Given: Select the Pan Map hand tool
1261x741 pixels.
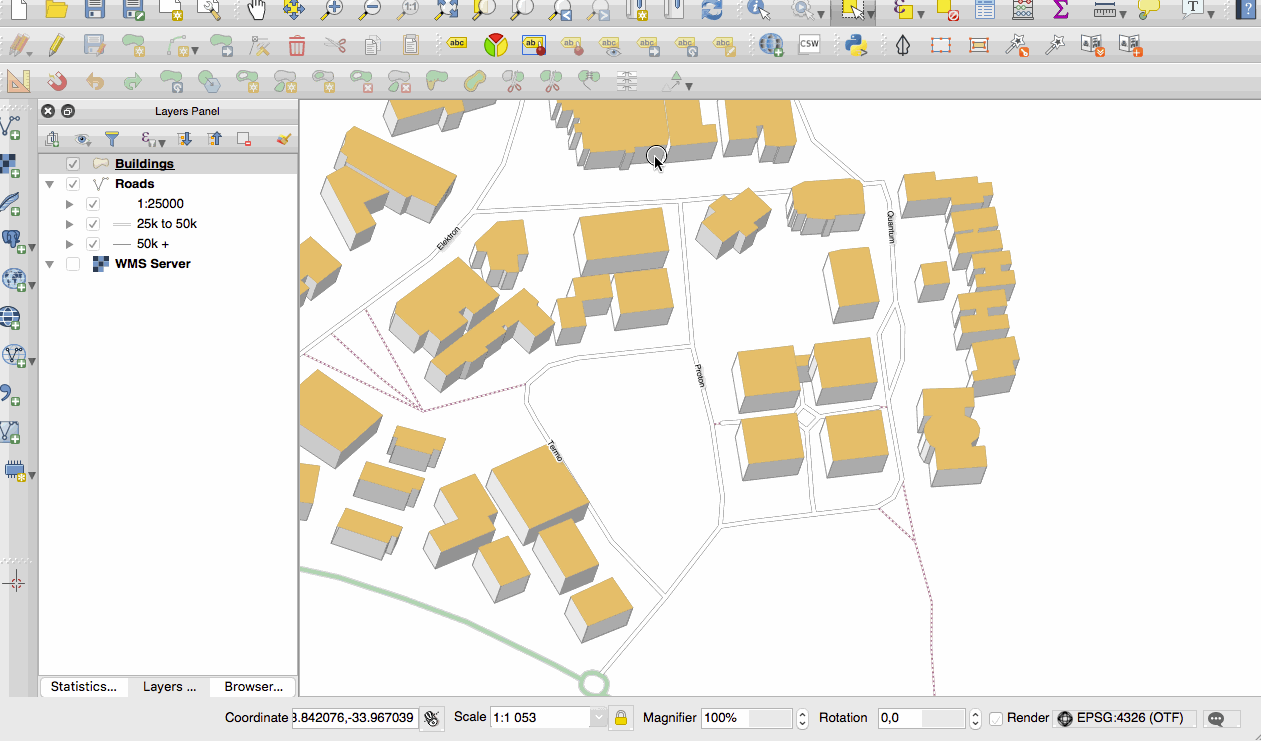Looking at the screenshot, I should [x=257, y=10].
